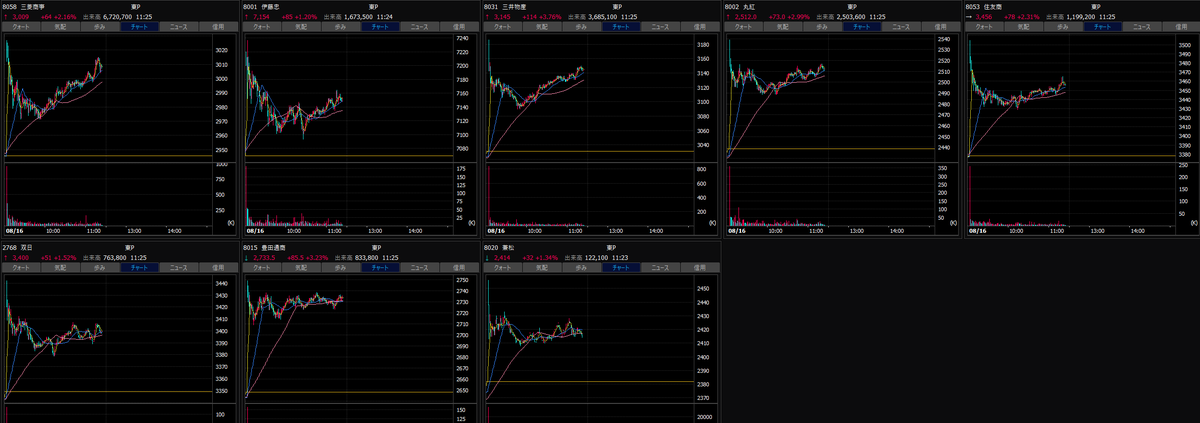Screen dimensions: 1200x423
Task: Click 豊田通商 change +85.5 +3.23%
Action: pyautogui.click(x=306, y=258)
